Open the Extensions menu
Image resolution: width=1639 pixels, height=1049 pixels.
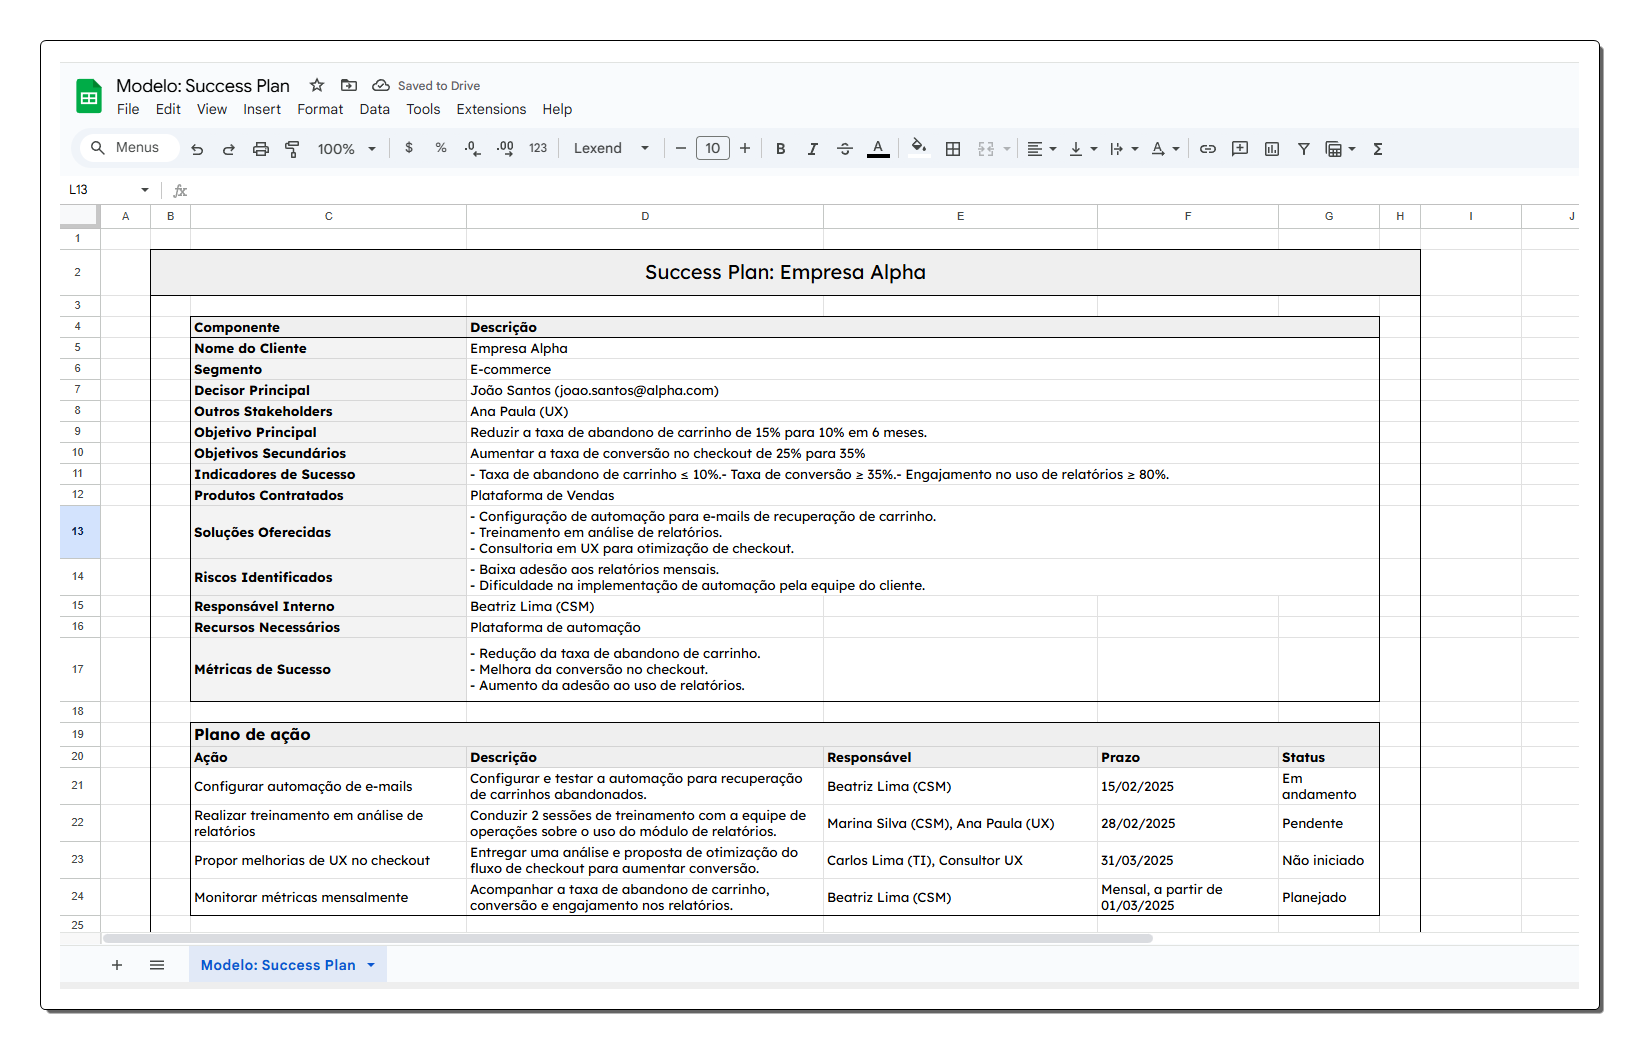tap(491, 109)
